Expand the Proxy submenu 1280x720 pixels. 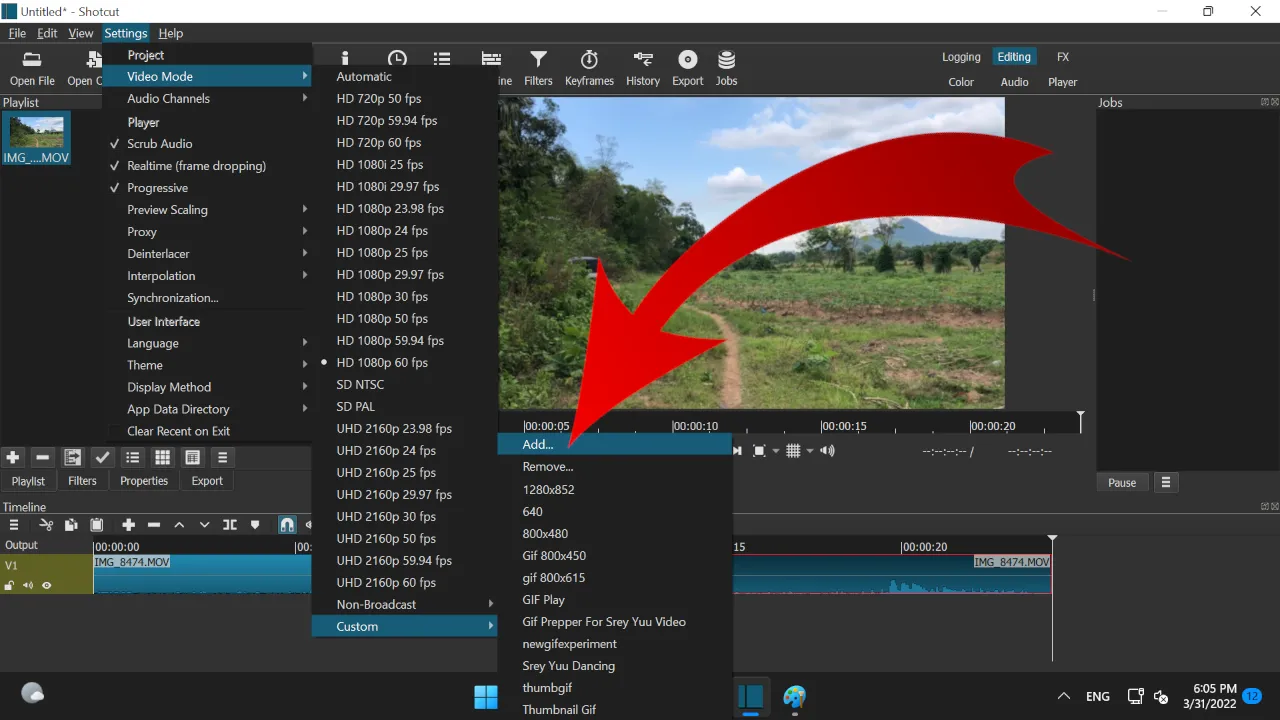click(x=207, y=232)
